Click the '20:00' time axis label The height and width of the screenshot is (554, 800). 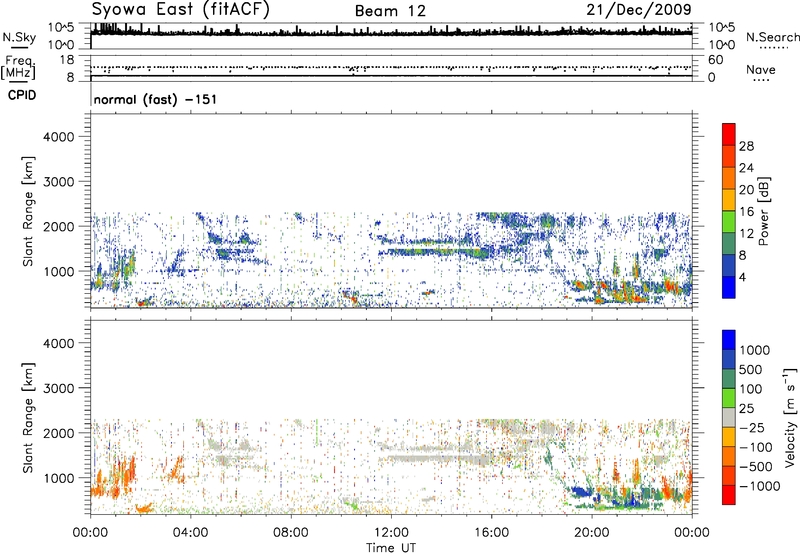tap(592, 533)
